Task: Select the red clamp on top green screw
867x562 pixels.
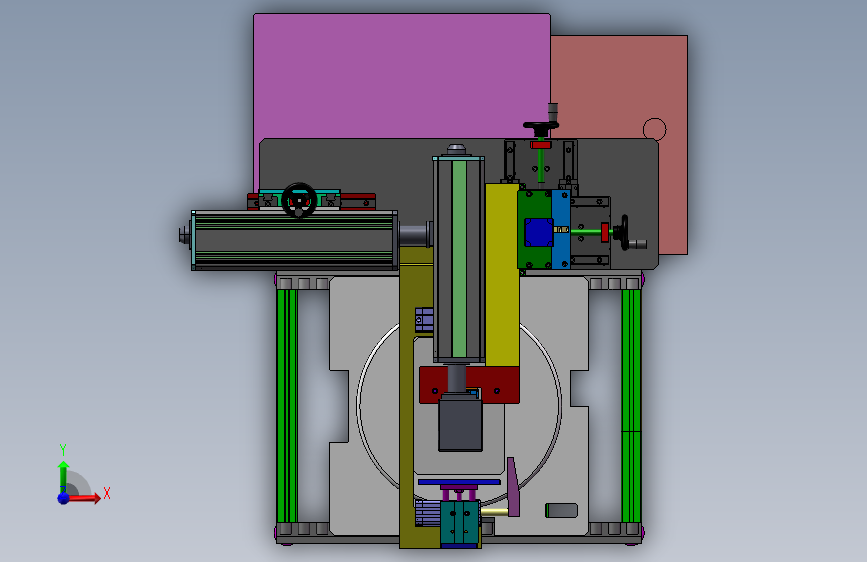Action: (x=541, y=145)
